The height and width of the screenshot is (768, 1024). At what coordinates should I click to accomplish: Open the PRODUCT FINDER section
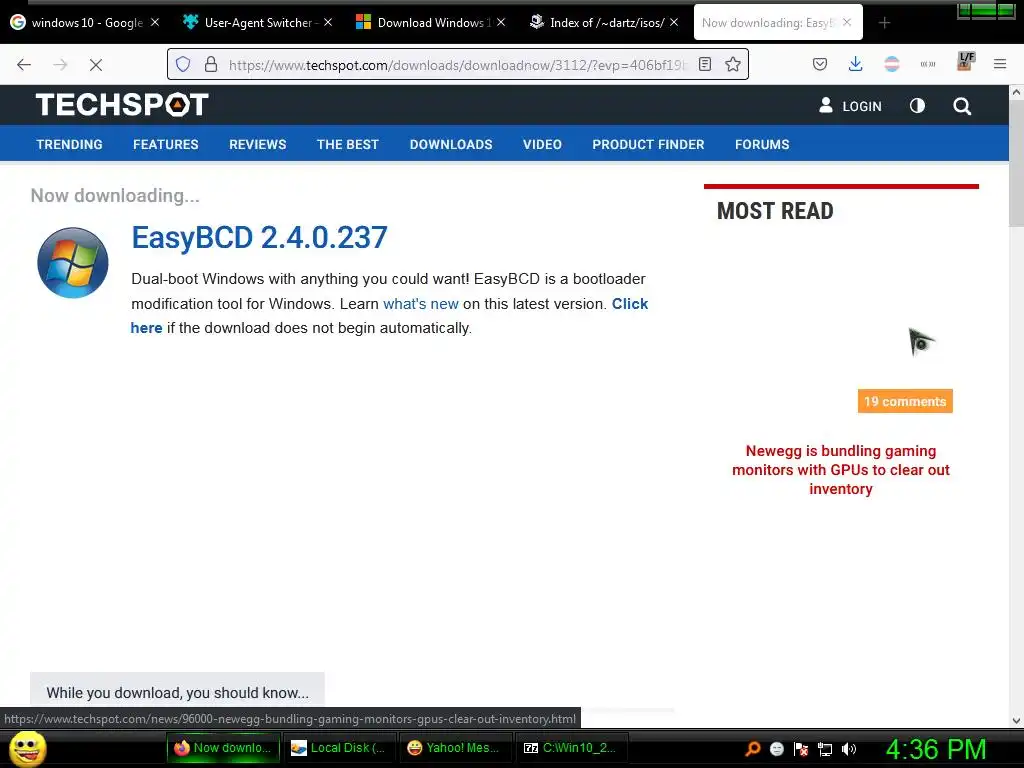tap(648, 144)
